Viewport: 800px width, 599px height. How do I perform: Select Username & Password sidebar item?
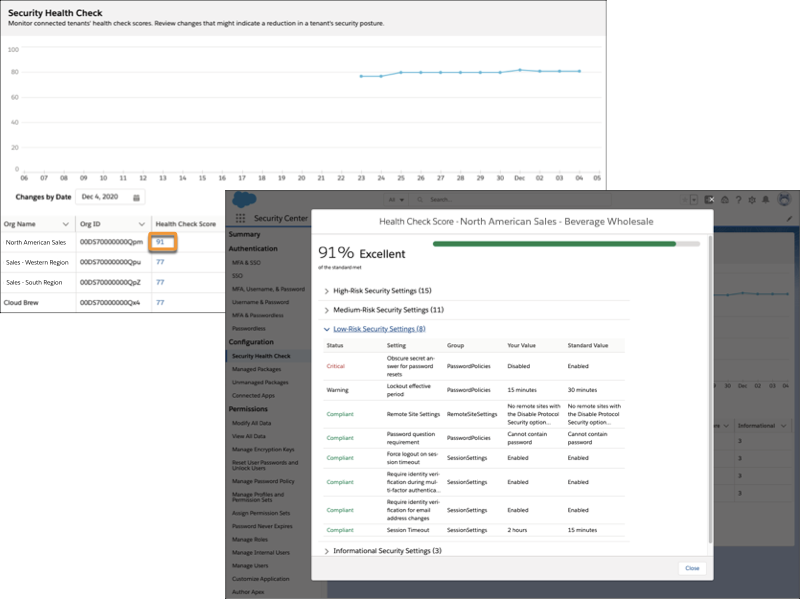tap(260, 302)
